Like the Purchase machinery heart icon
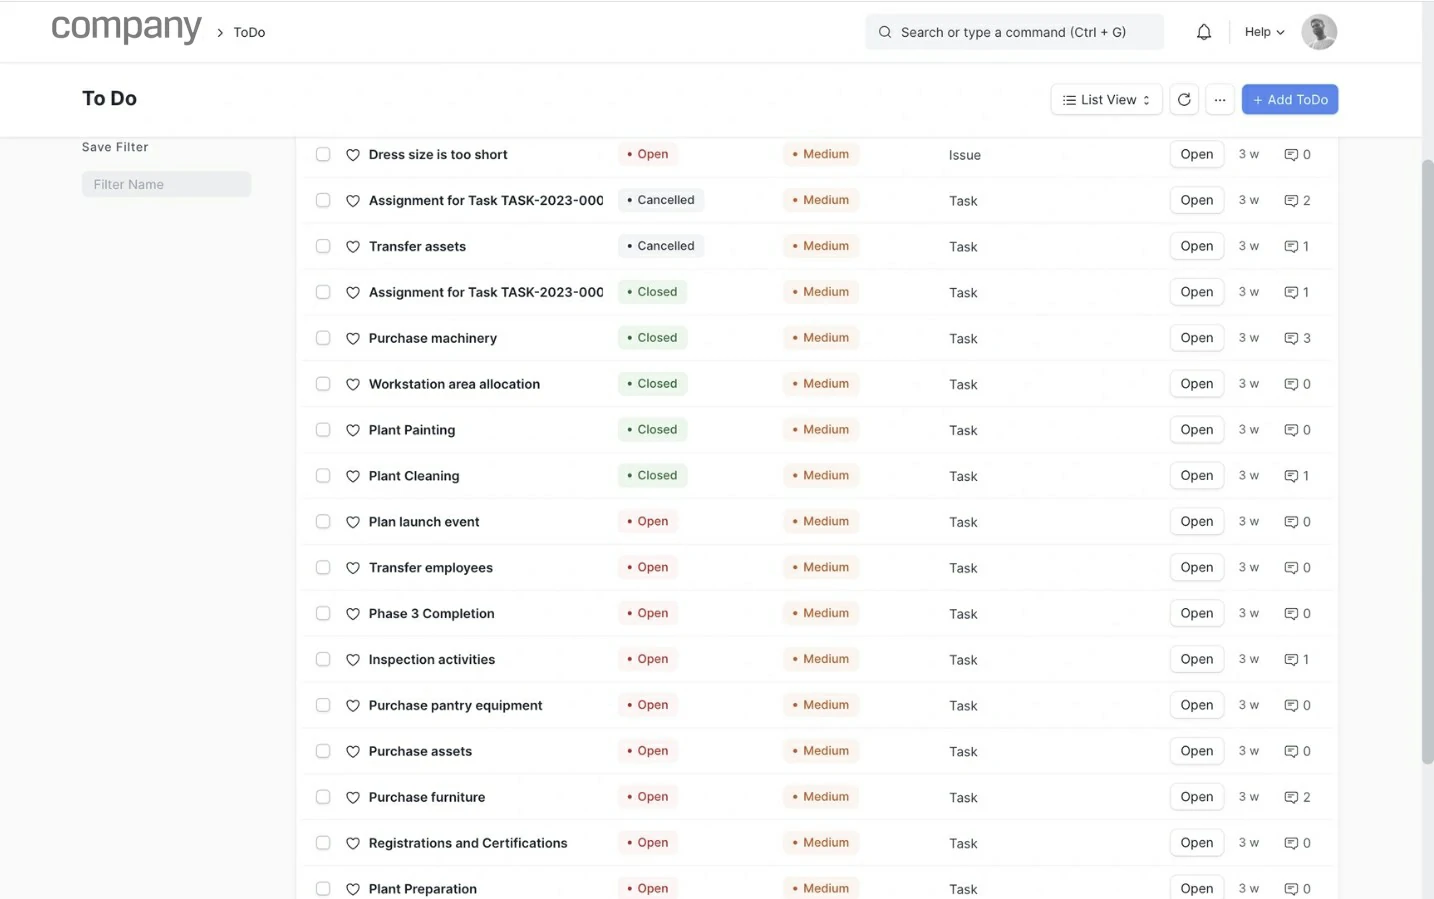This screenshot has width=1434, height=899. (x=353, y=339)
